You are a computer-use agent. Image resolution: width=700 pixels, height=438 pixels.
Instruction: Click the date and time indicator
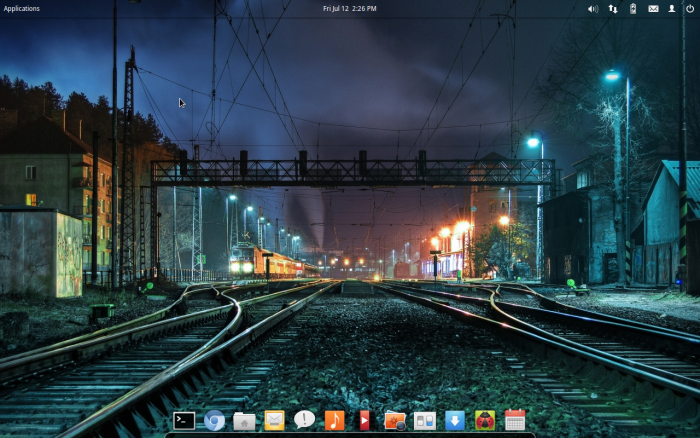click(x=349, y=8)
